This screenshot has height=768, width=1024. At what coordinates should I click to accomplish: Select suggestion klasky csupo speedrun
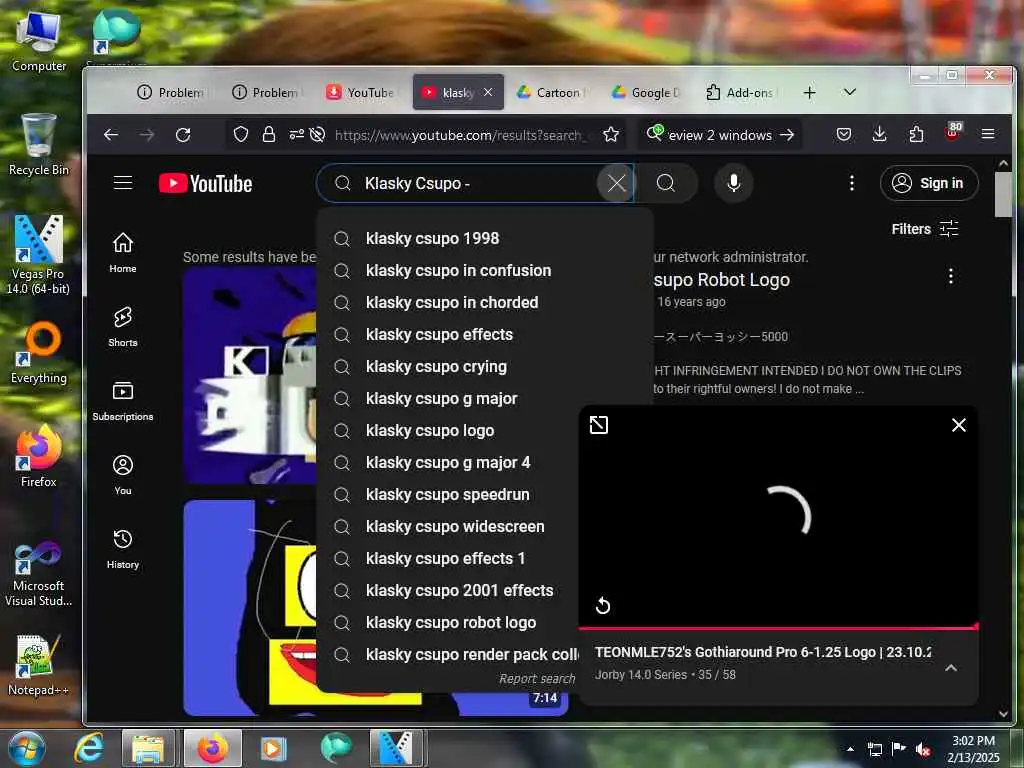tap(448, 494)
